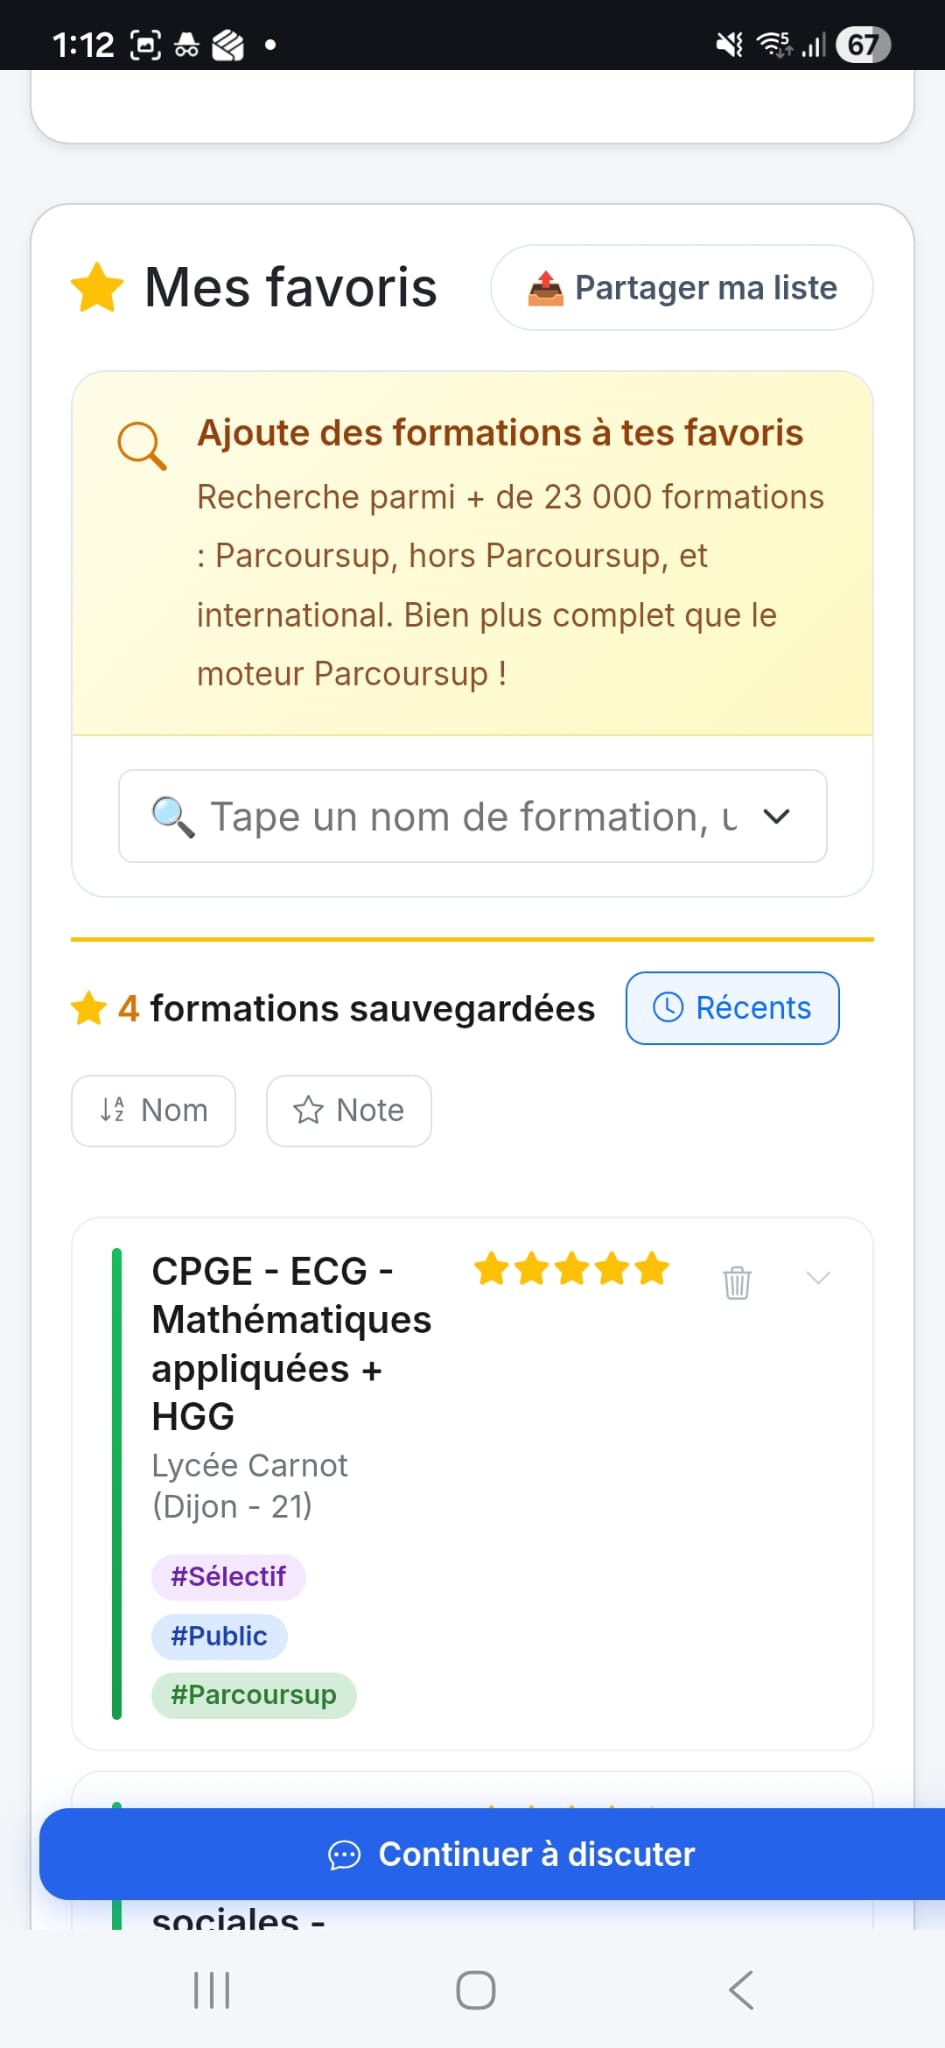Tap the Android recent apps icon
This screenshot has width=945, height=2048.
212,1990
